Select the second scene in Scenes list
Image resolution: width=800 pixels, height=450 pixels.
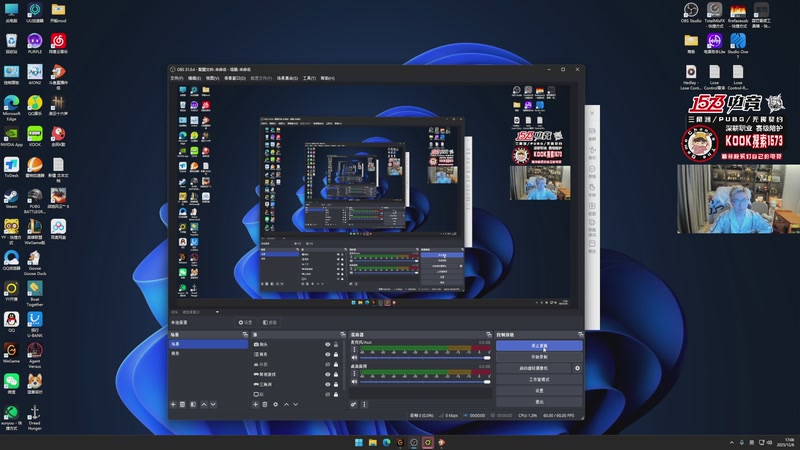(x=209, y=353)
